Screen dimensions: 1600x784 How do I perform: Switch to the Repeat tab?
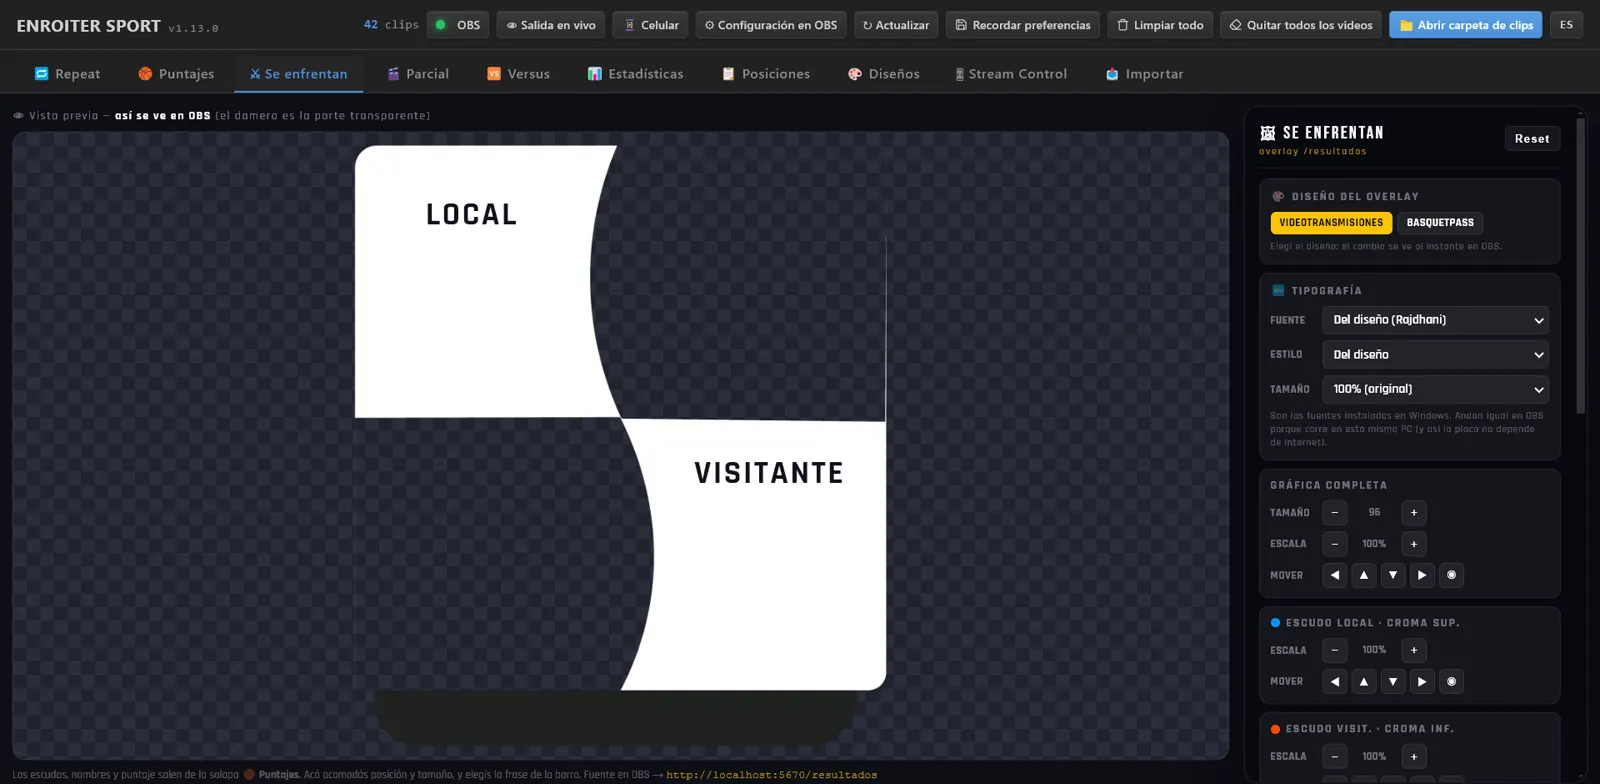[68, 74]
